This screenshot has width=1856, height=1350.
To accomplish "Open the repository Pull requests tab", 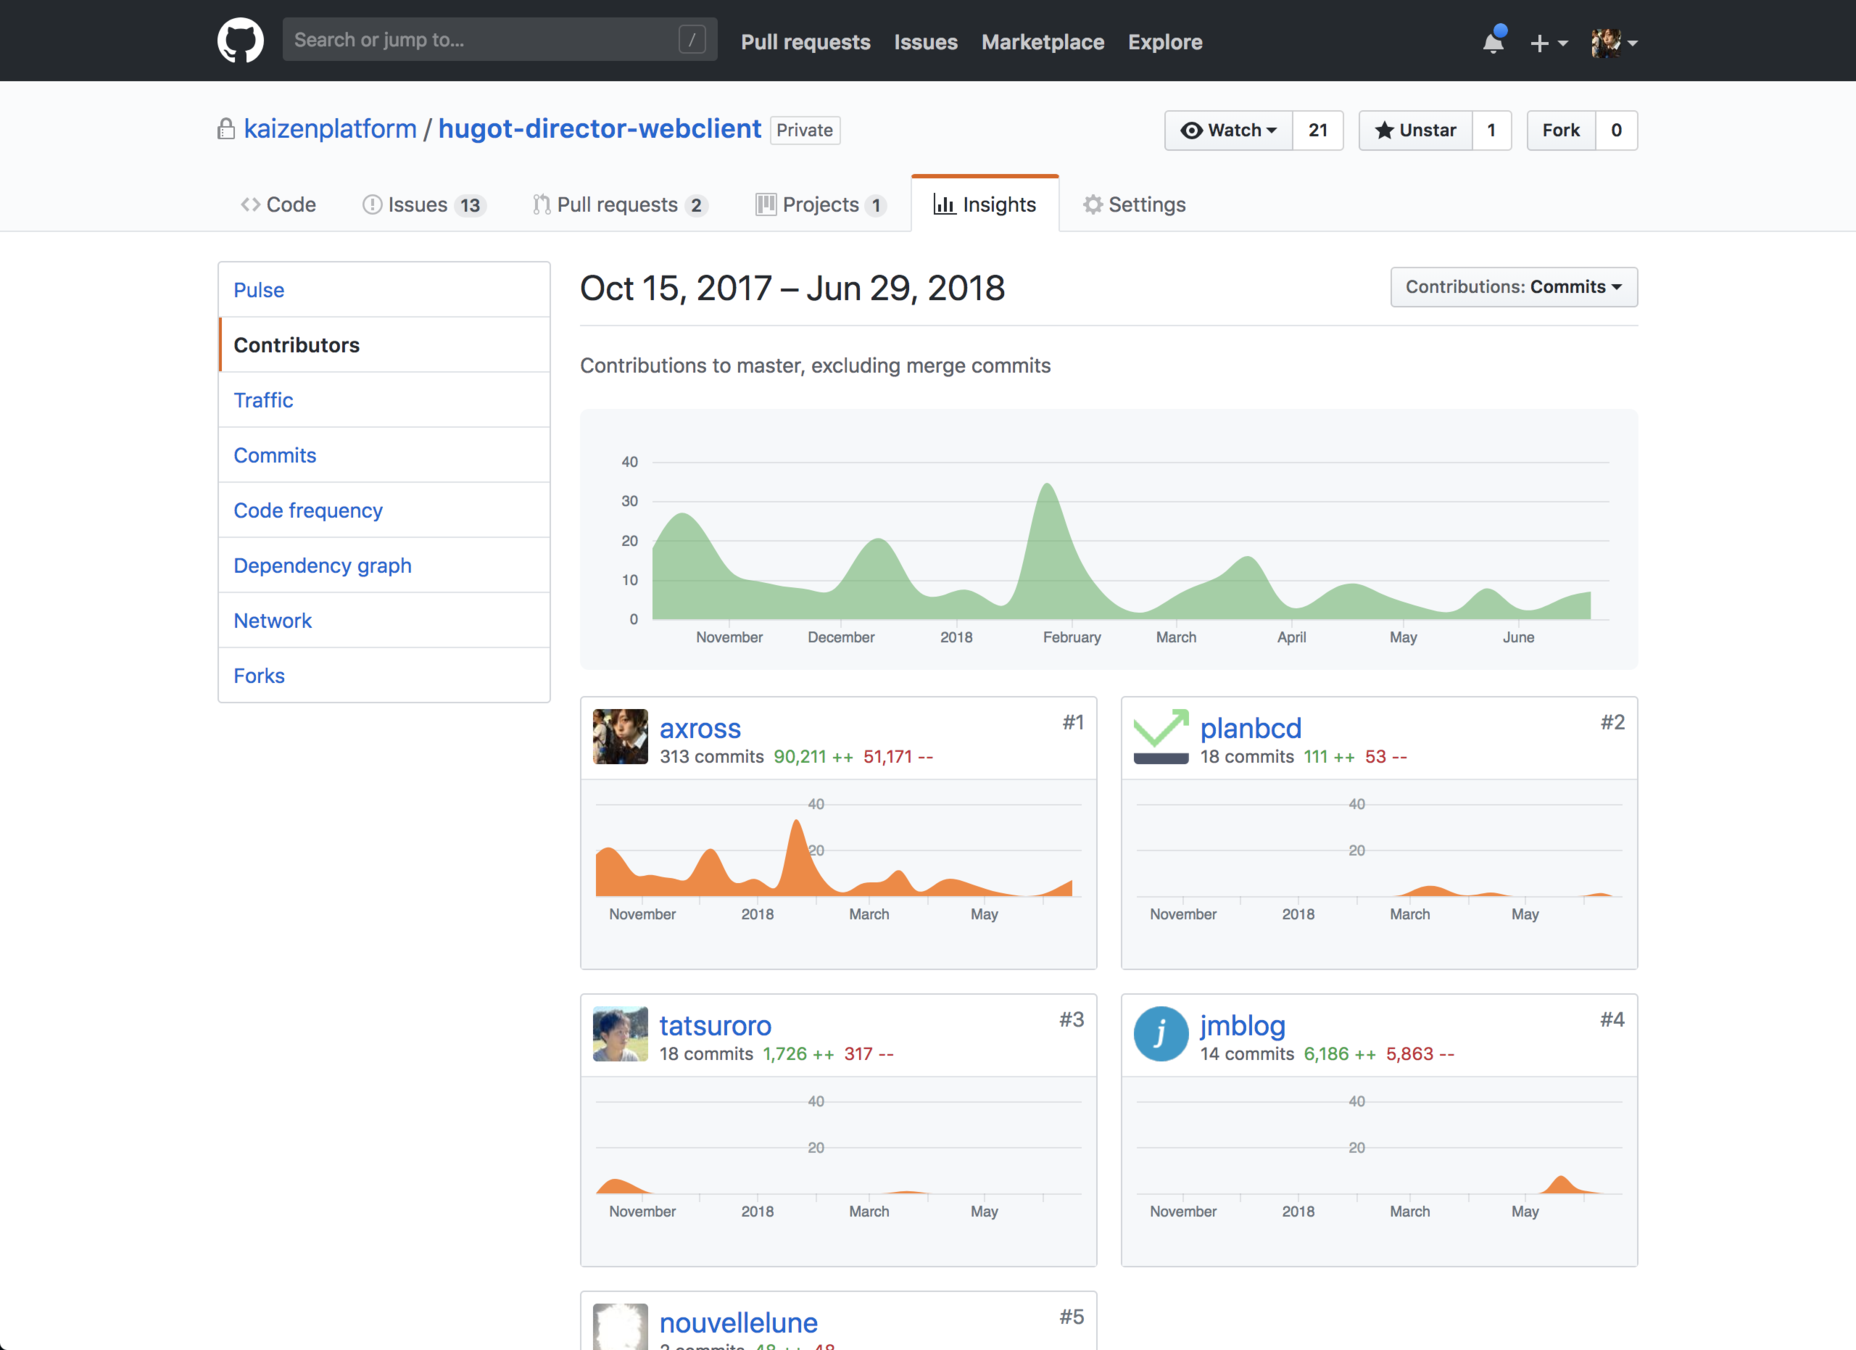I will coord(620,204).
